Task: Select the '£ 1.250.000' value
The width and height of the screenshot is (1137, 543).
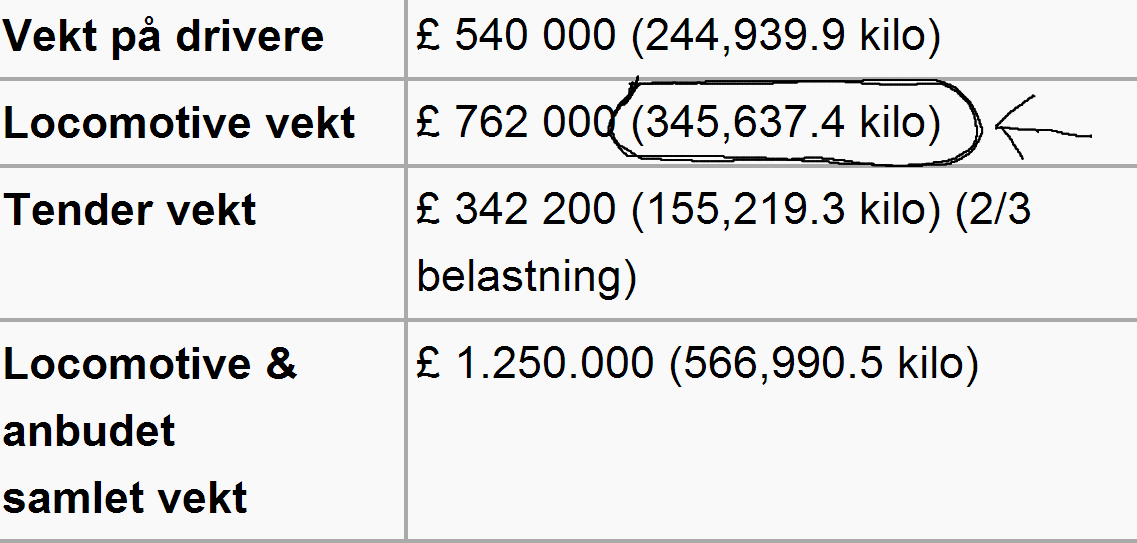Action: pos(535,363)
